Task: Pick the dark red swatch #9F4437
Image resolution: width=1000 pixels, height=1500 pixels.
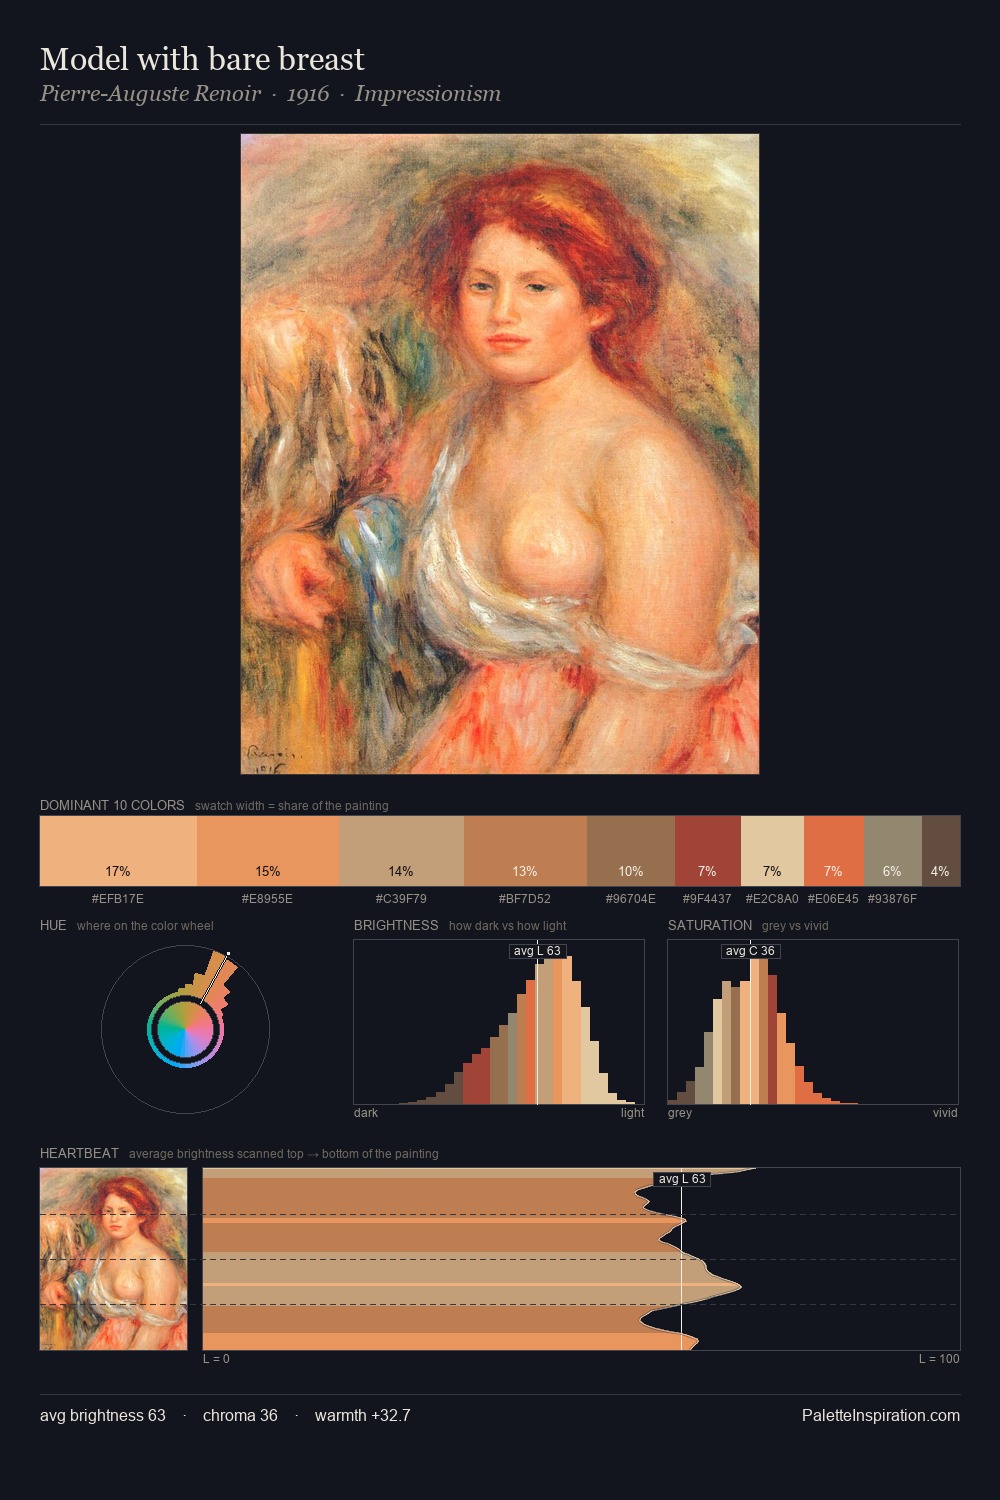Action: [708, 851]
